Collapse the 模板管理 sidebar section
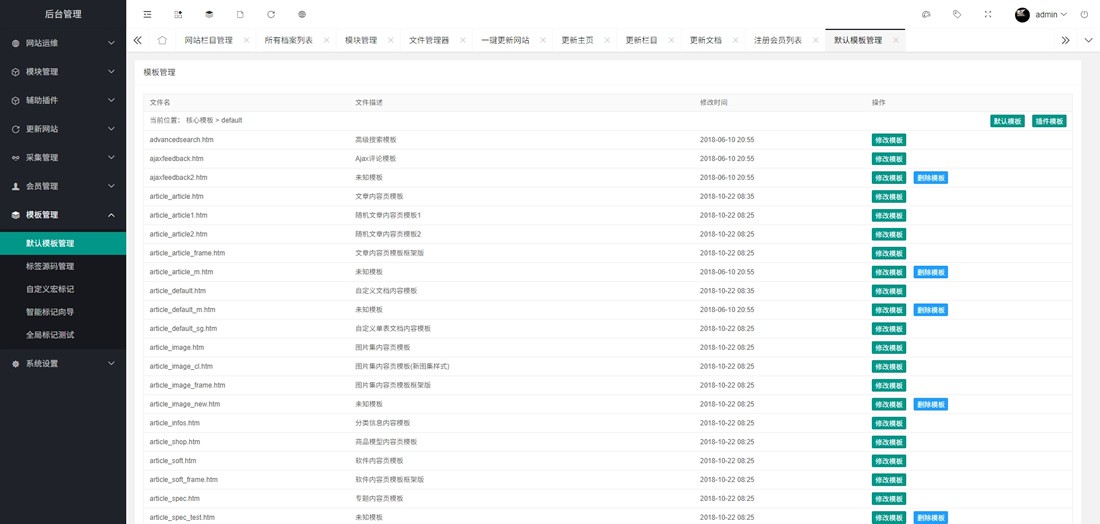Viewport: 1100px width, 524px height. (63, 215)
